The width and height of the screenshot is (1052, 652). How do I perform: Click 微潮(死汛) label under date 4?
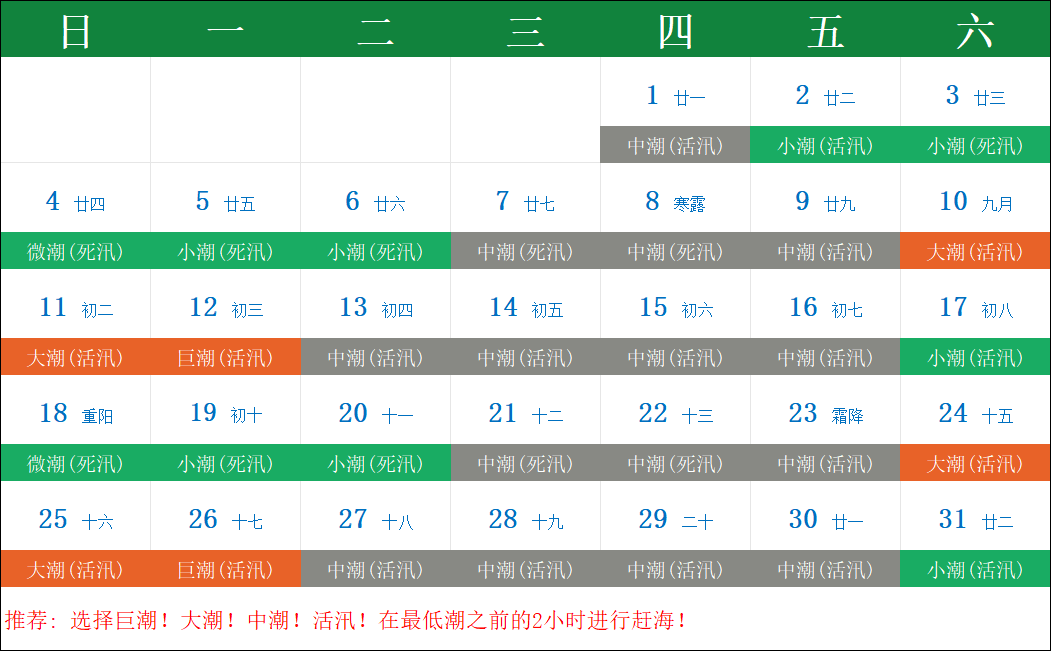click(x=75, y=252)
